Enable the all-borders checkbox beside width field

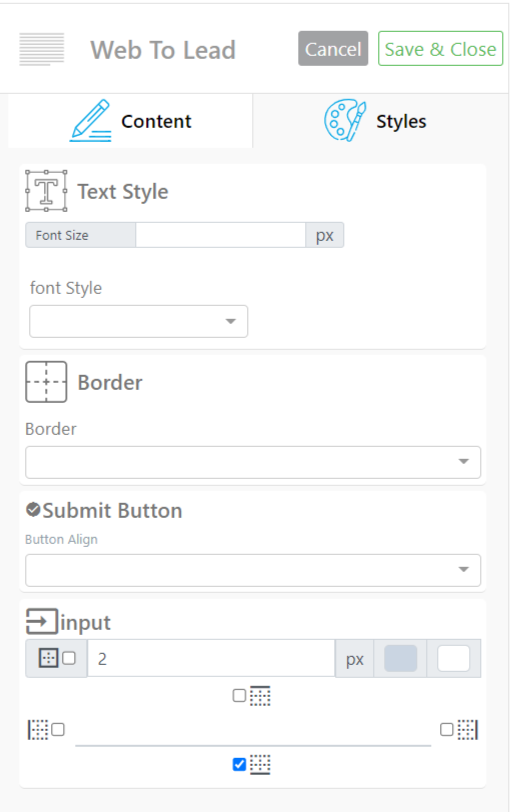point(69,658)
